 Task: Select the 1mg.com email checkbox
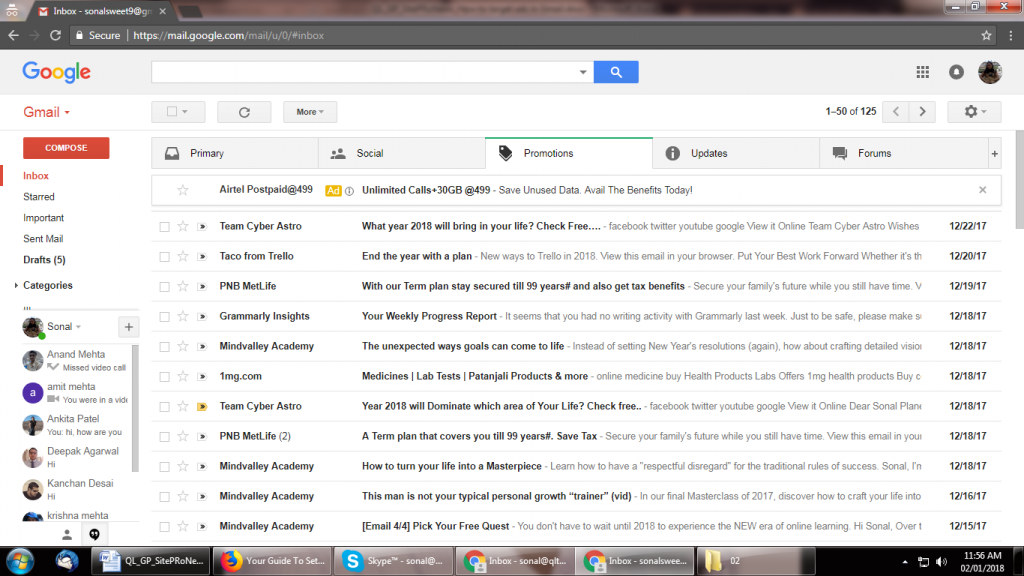coord(166,376)
